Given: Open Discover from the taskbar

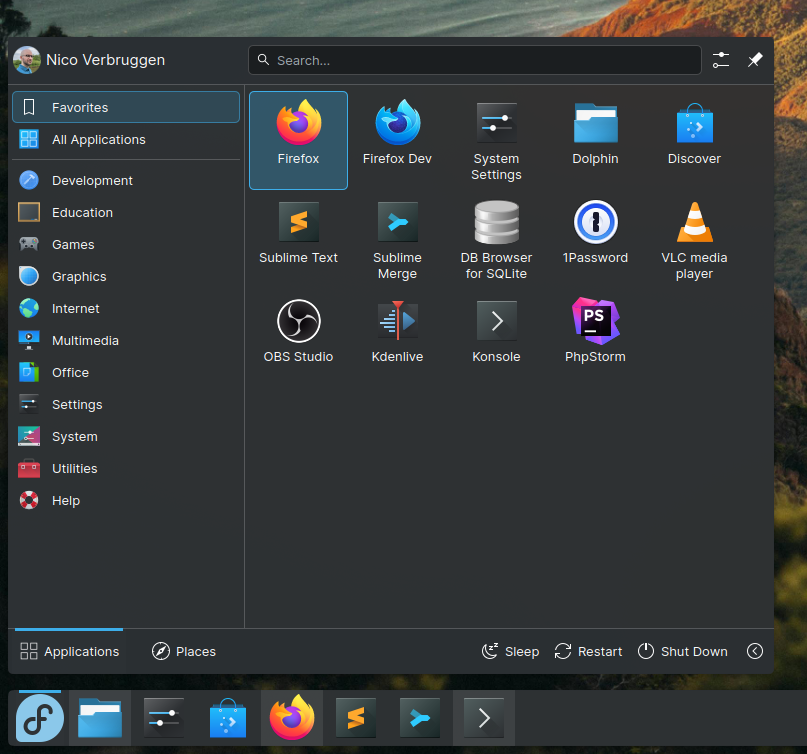Looking at the screenshot, I should coord(228,718).
